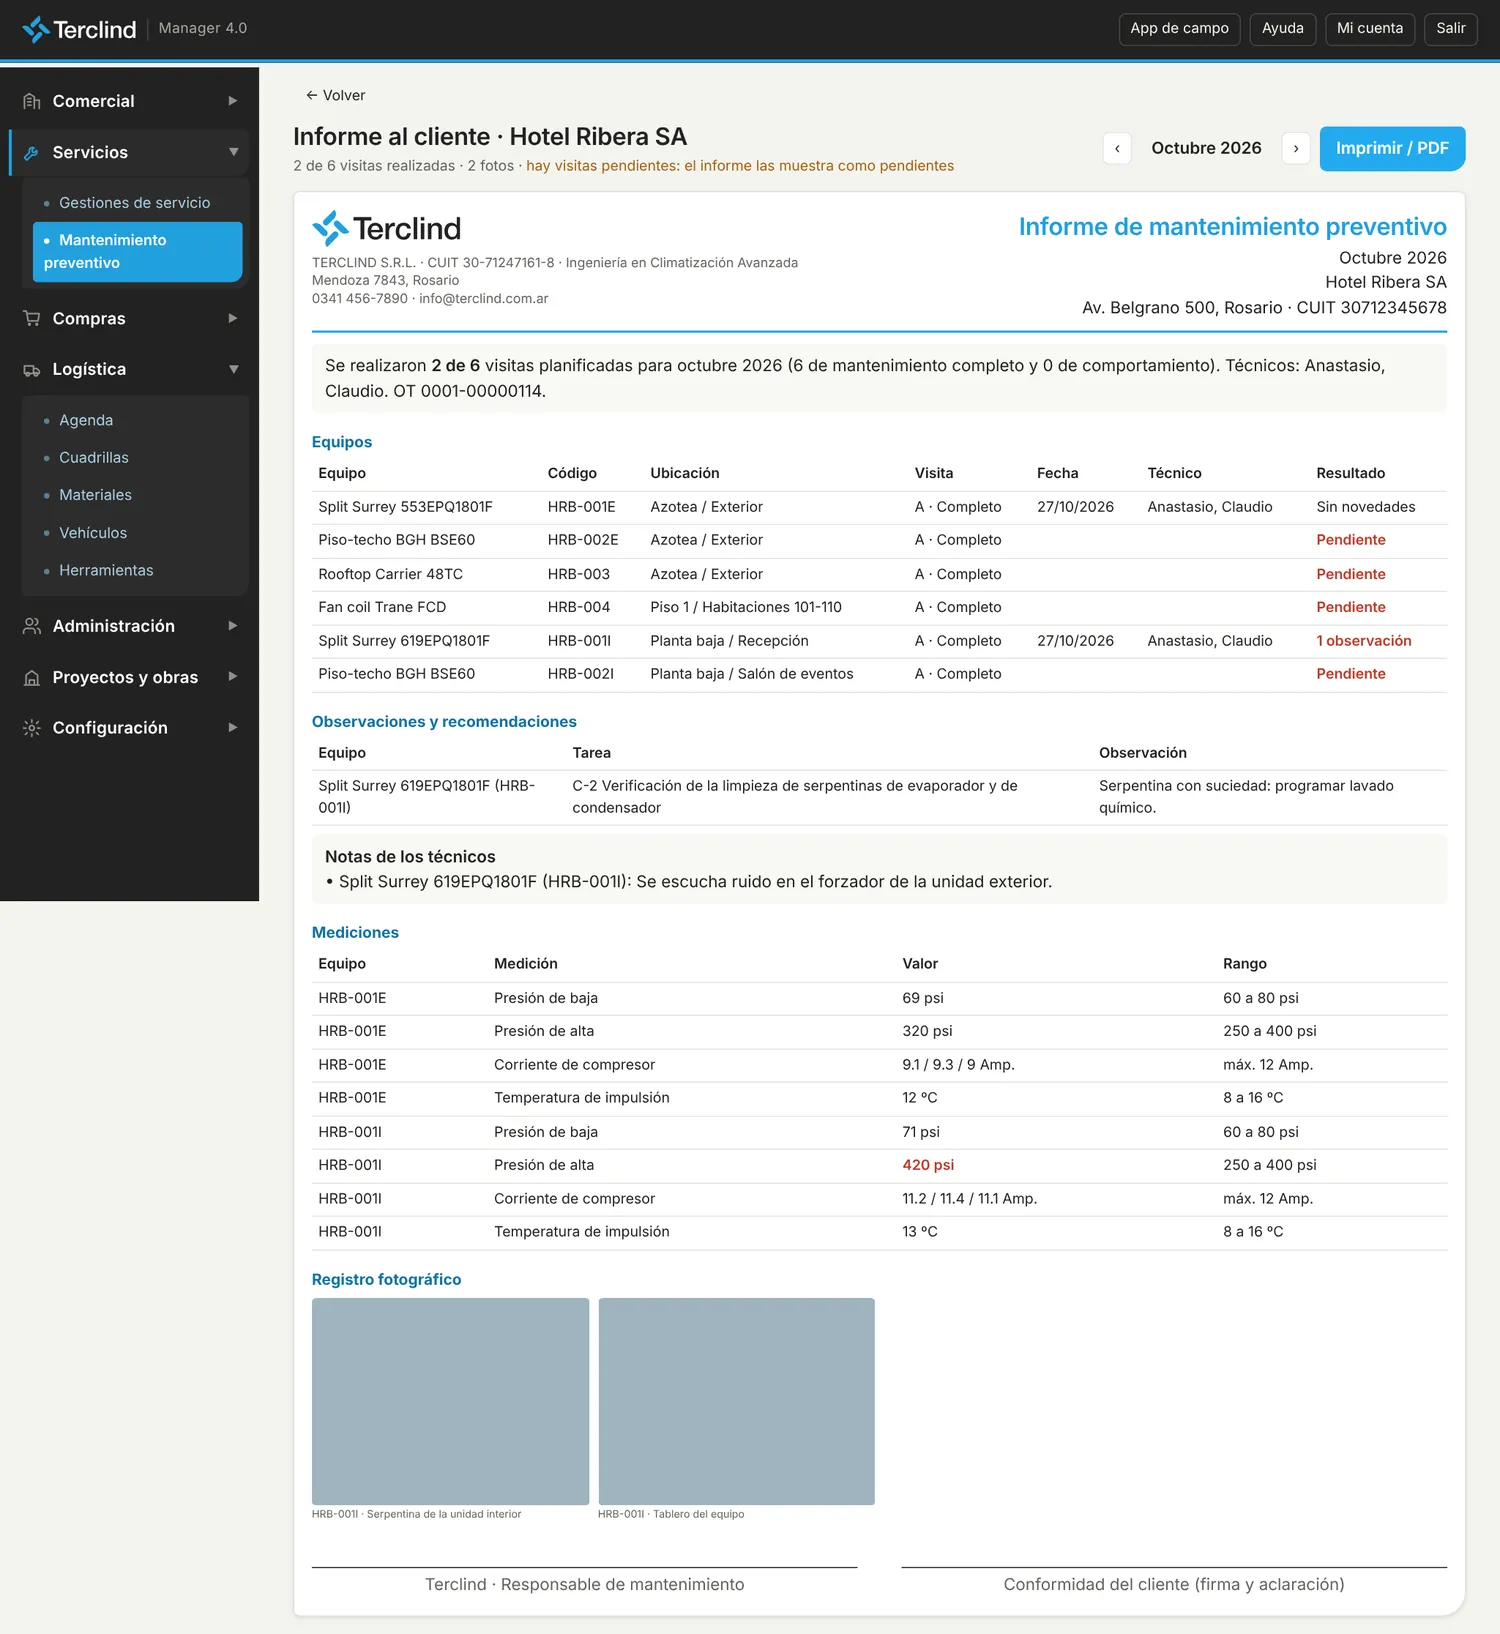Select Mantenimiento preventivo menu item
The image size is (1500, 1634).
(x=138, y=252)
